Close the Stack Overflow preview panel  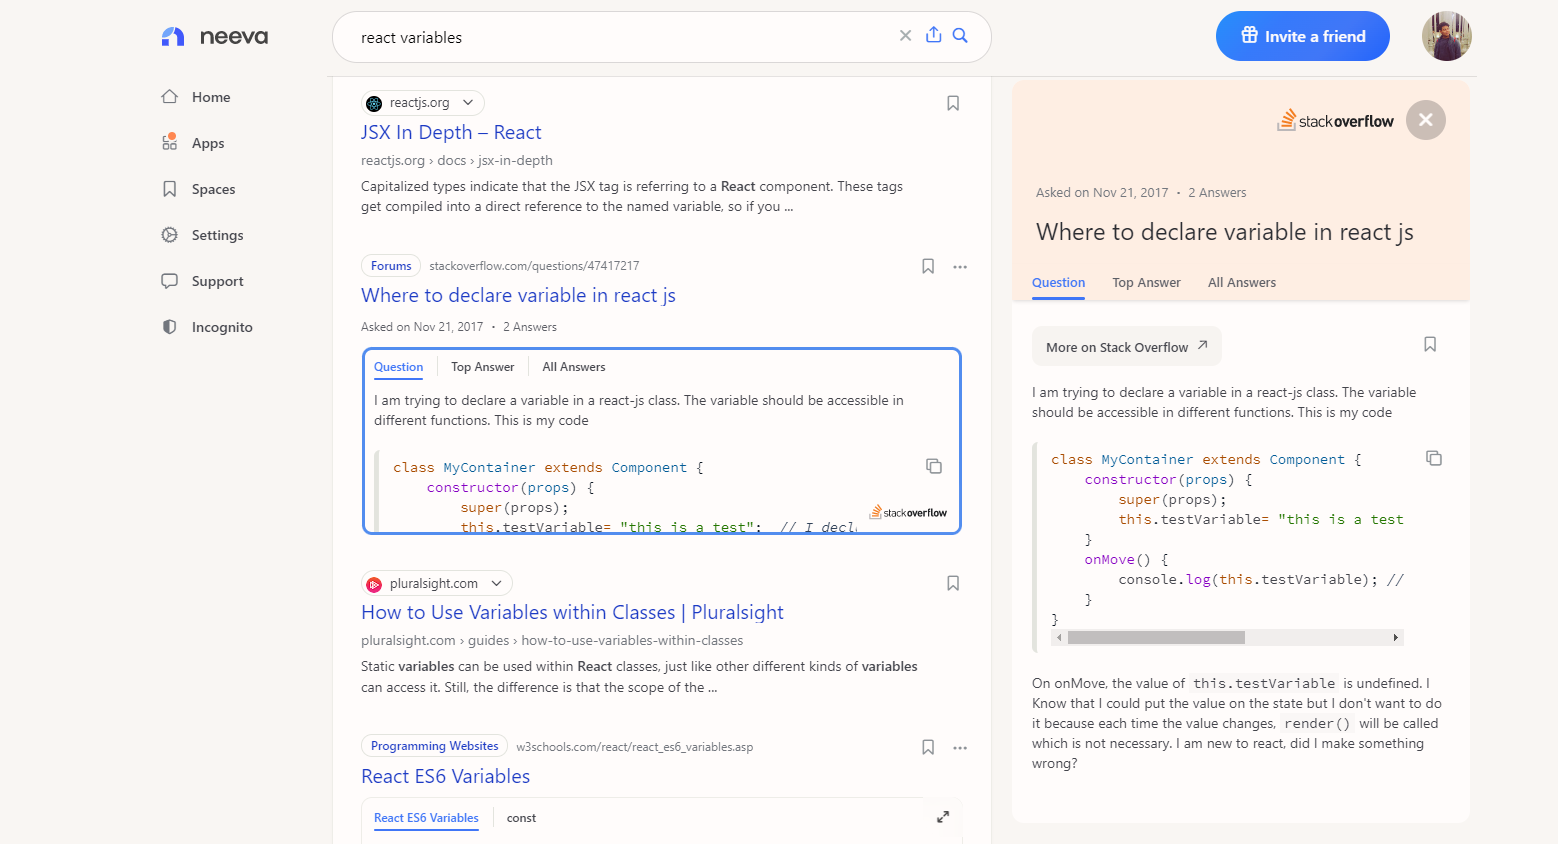click(1426, 120)
